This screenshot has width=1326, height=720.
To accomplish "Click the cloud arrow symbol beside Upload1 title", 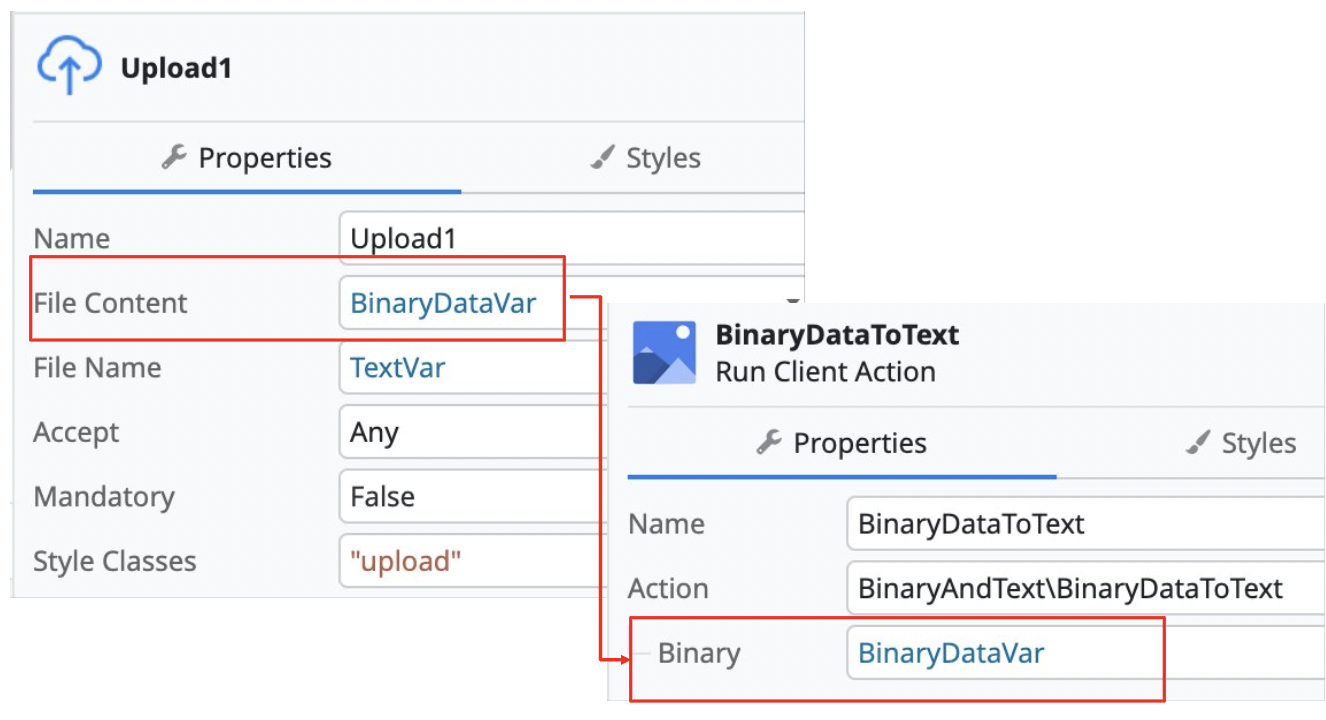I will (70, 65).
